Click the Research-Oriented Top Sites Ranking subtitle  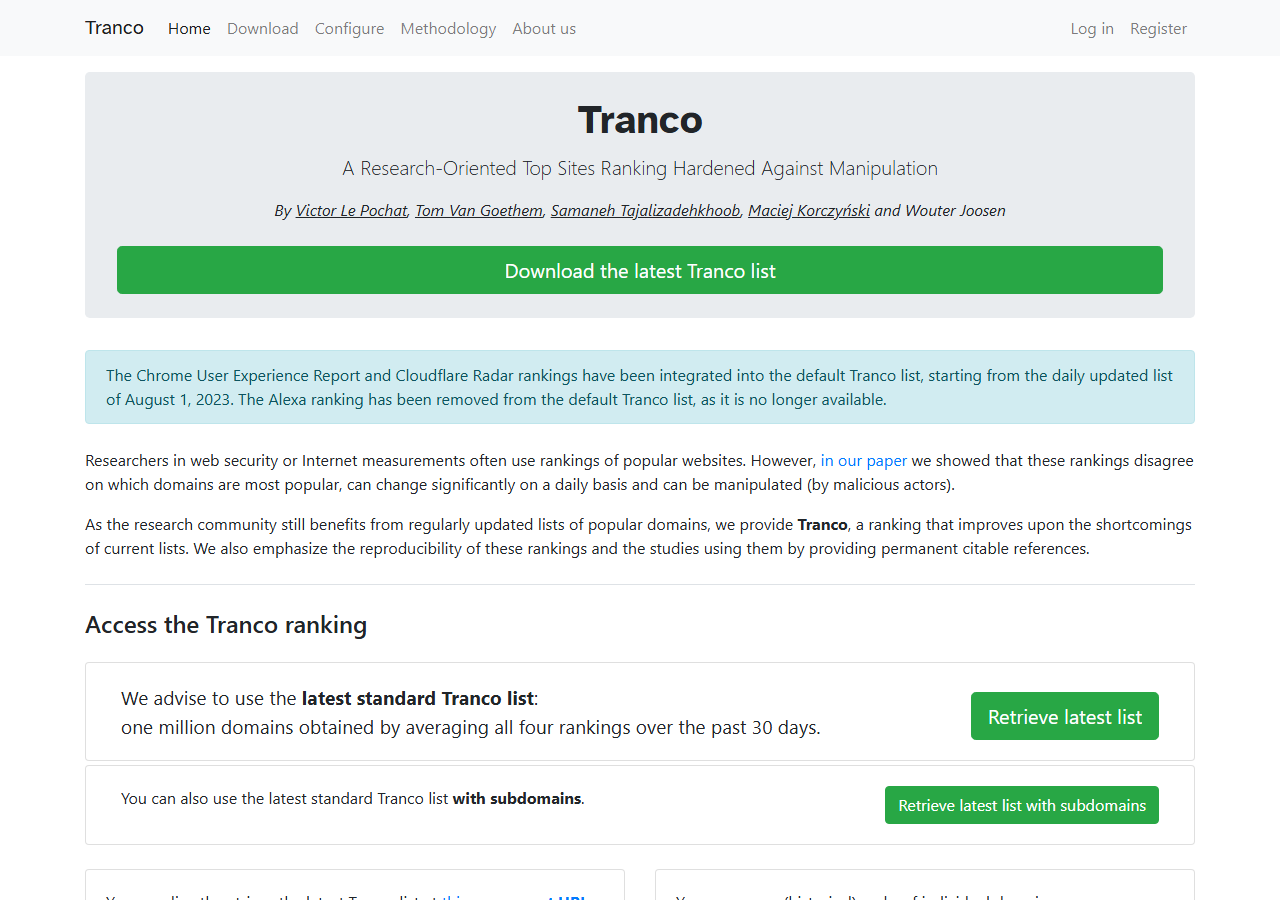(640, 168)
